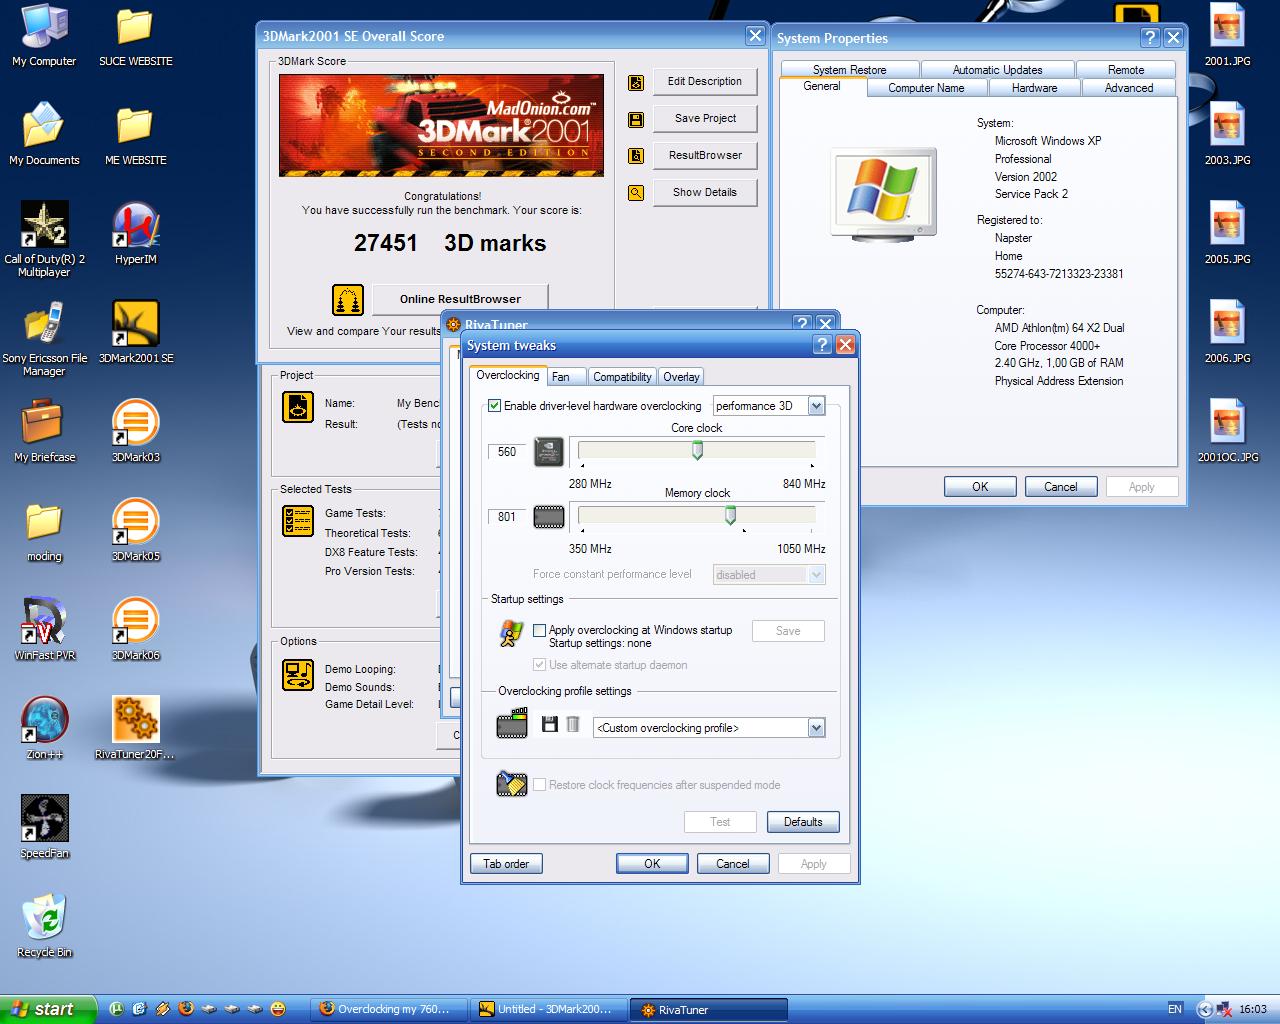Click the delete overclocking profile trash icon
The width and height of the screenshot is (1280, 1024).
click(573, 724)
